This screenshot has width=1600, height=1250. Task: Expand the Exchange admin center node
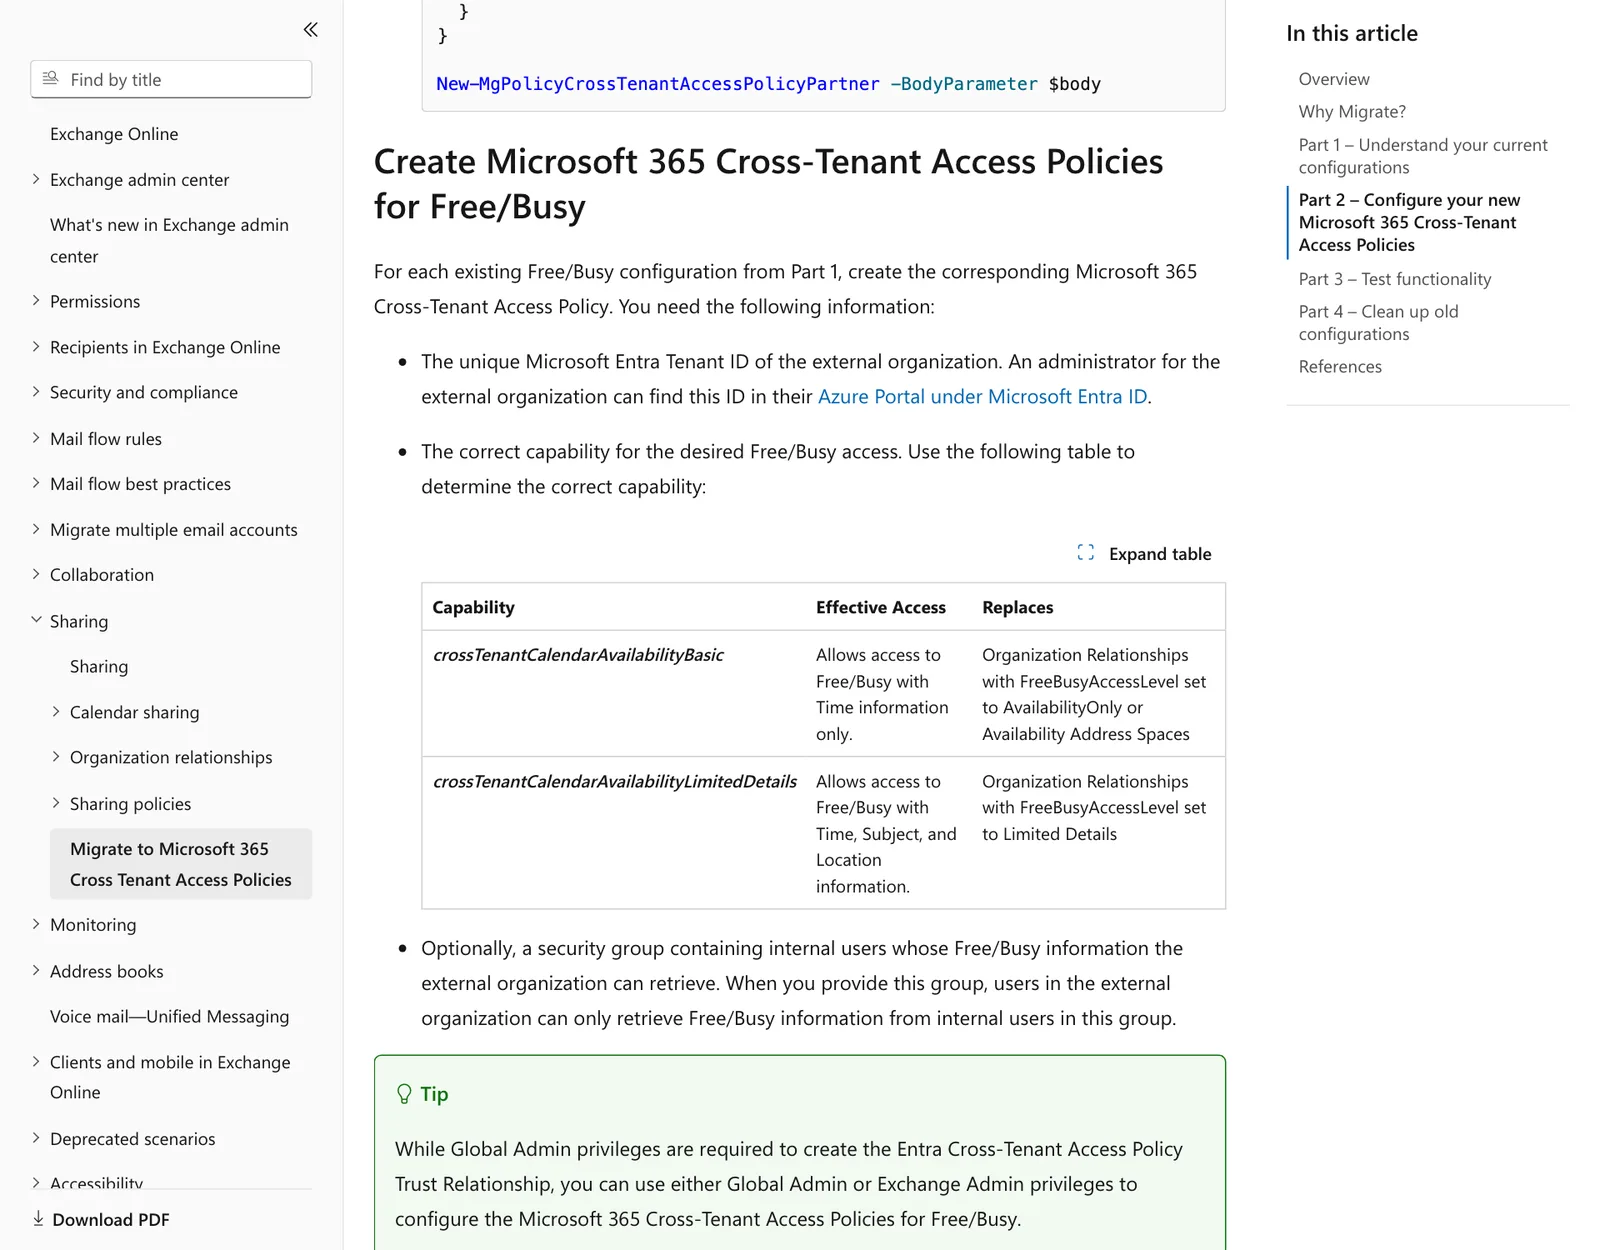[x=36, y=179]
